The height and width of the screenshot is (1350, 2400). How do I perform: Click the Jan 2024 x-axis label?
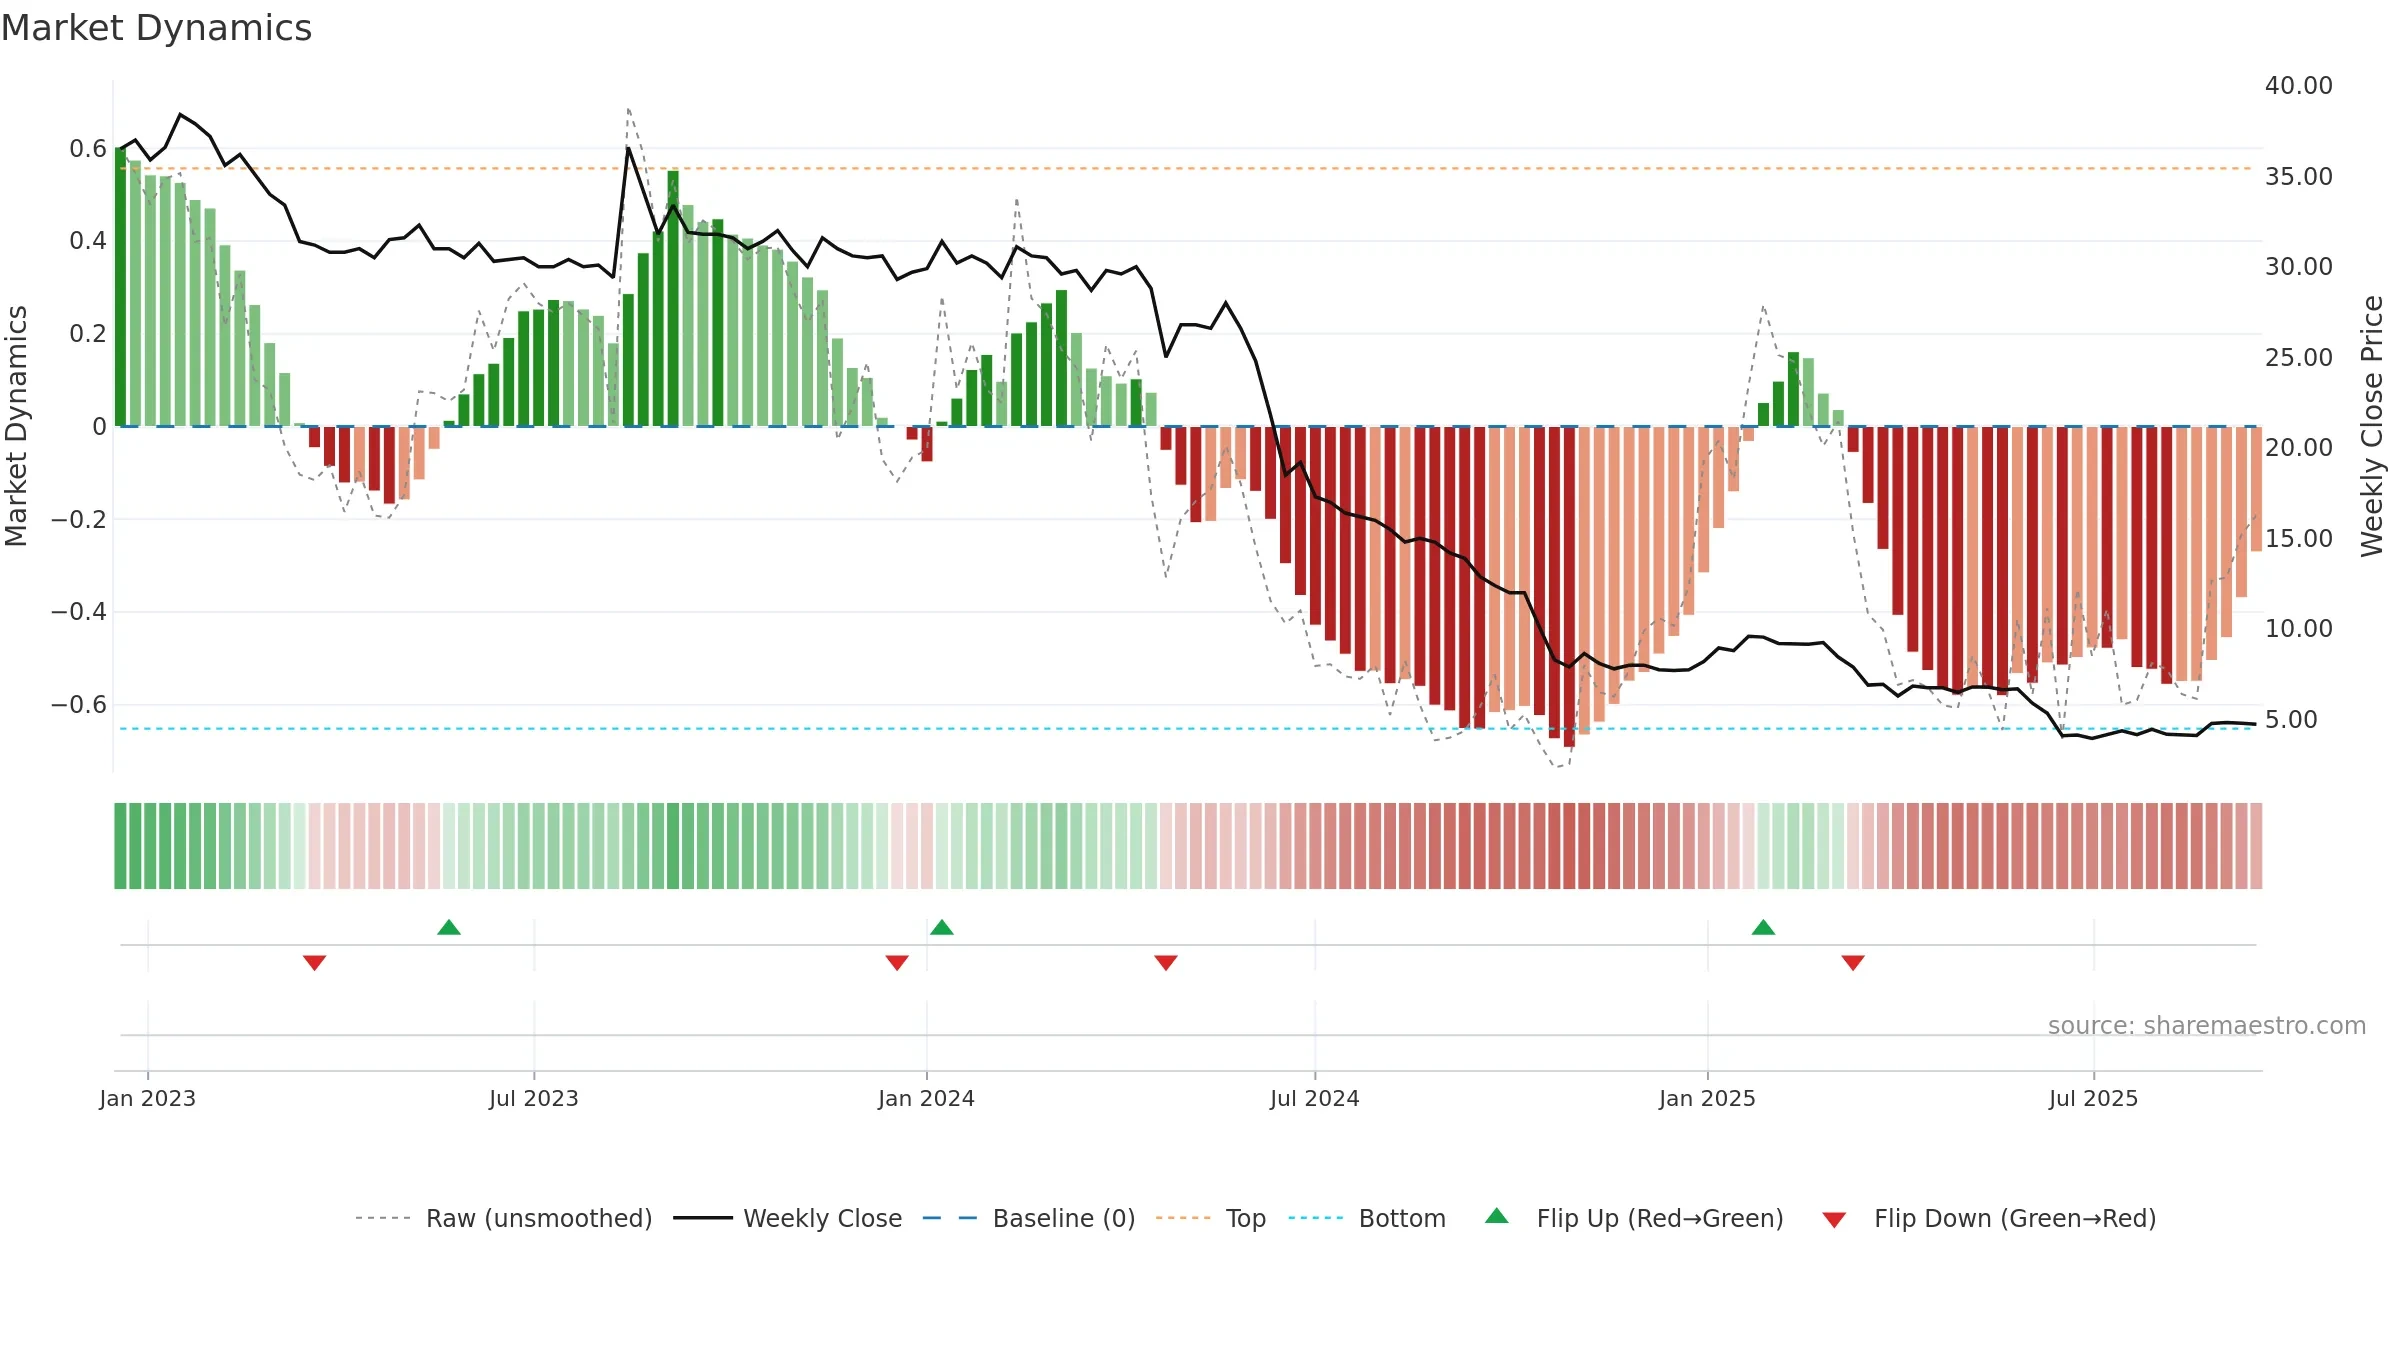point(927,1098)
